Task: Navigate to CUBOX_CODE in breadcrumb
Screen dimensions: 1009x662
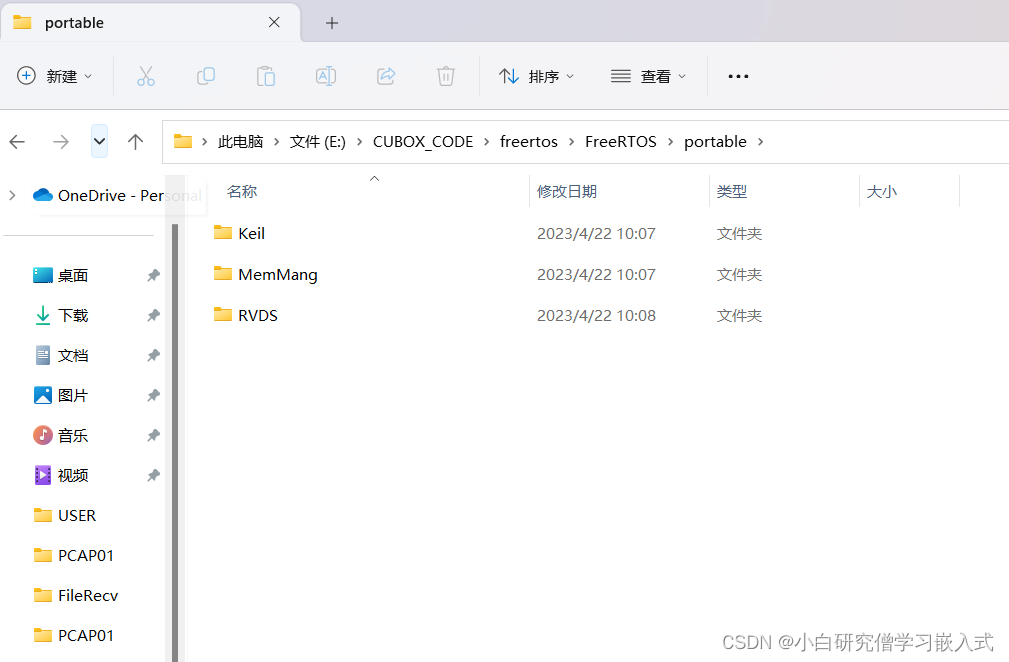Action: click(x=423, y=142)
